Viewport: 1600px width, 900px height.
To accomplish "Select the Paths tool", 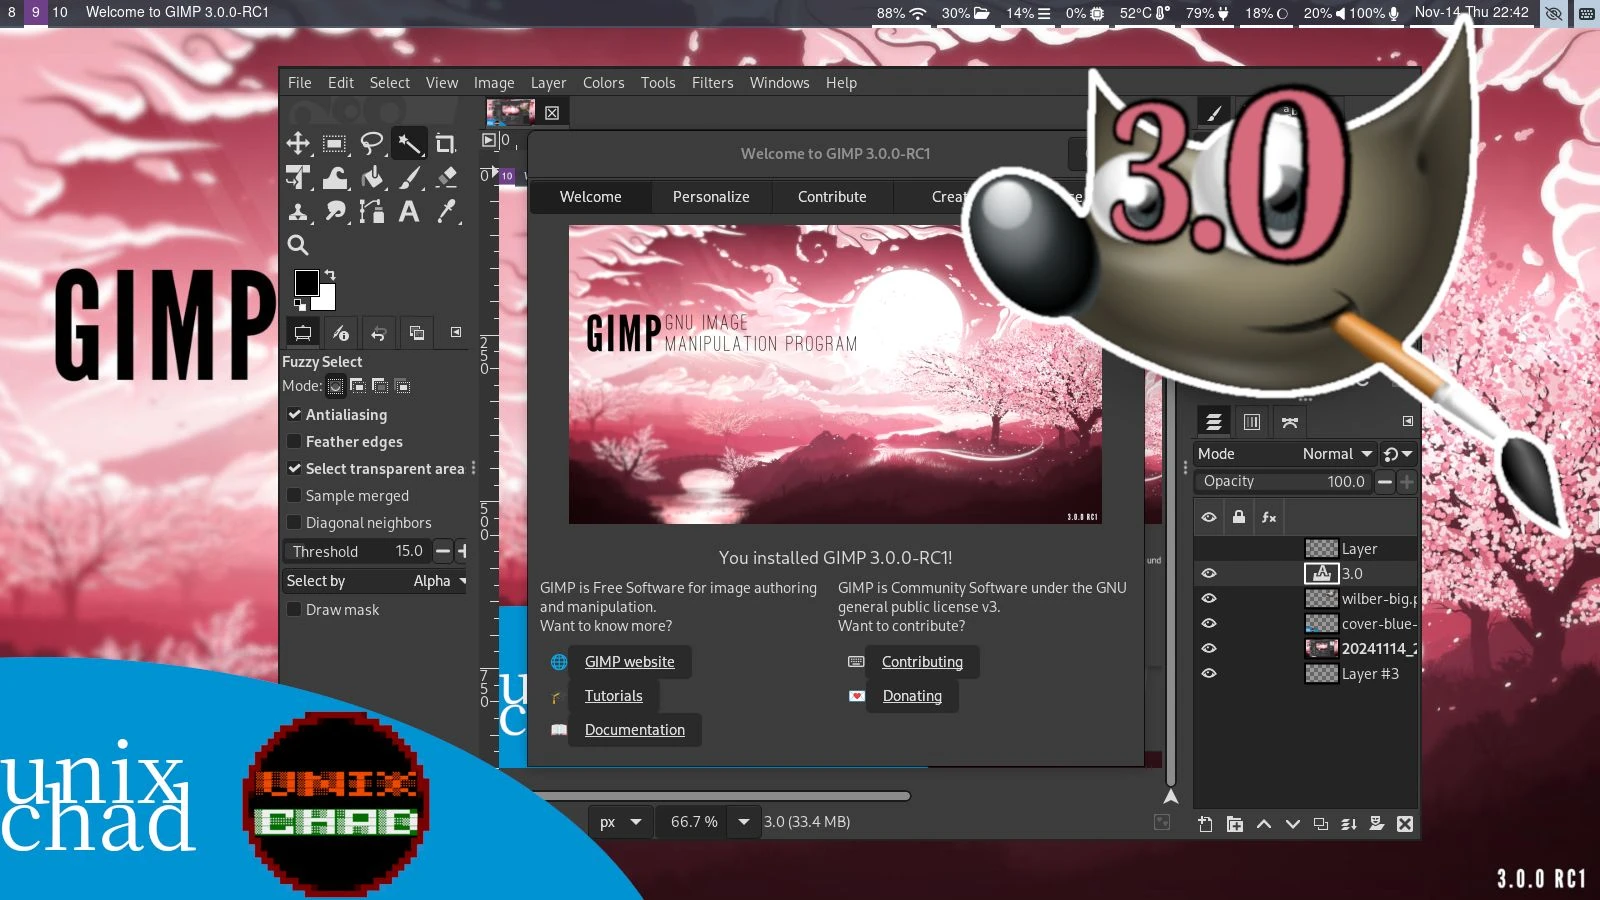I will pos(372,211).
